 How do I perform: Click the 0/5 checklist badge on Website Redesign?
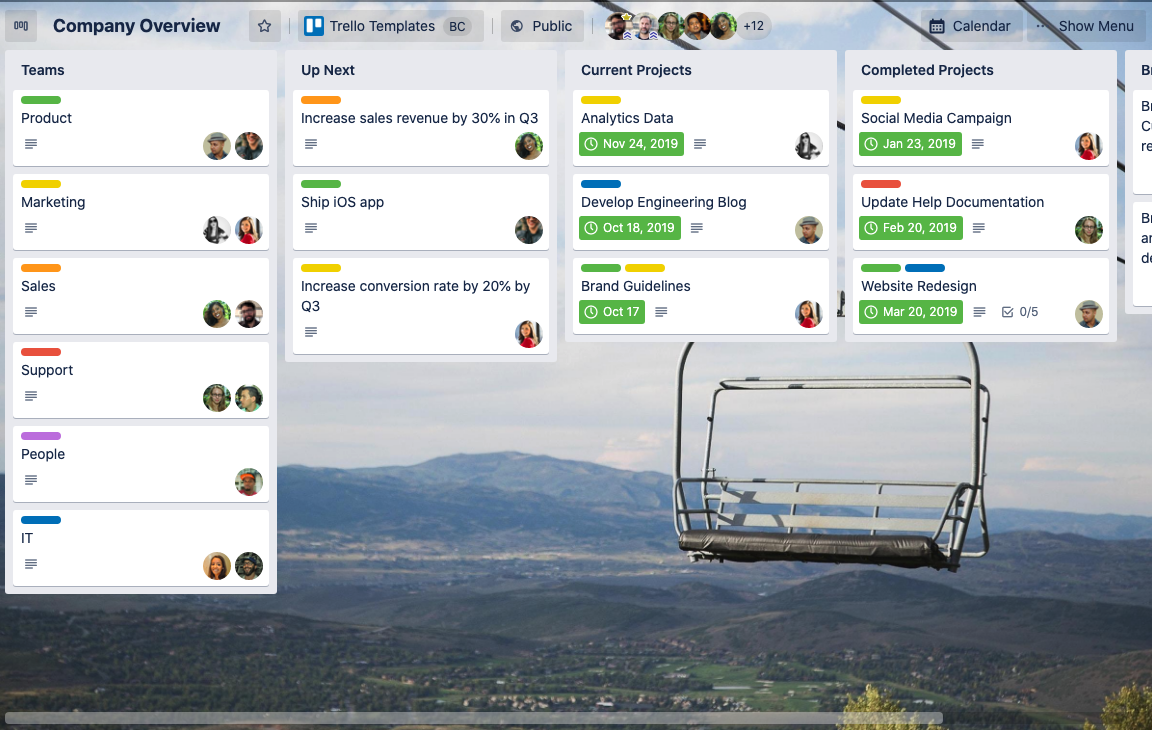[1019, 311]
